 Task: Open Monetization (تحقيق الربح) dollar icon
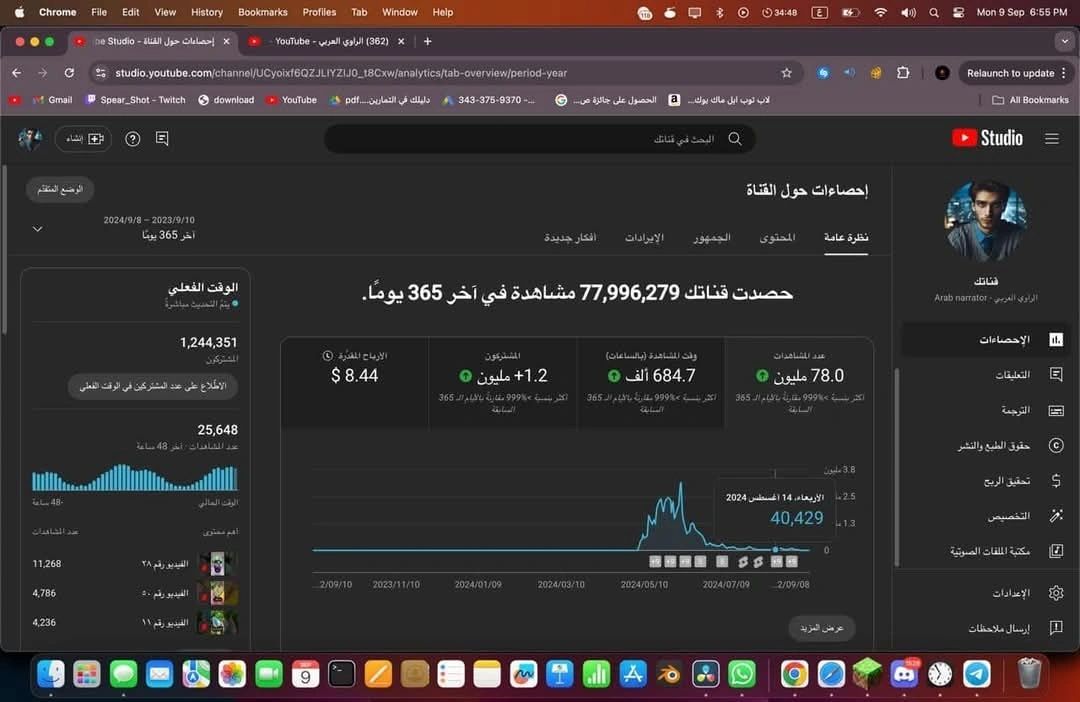[x=1055, y=481]
